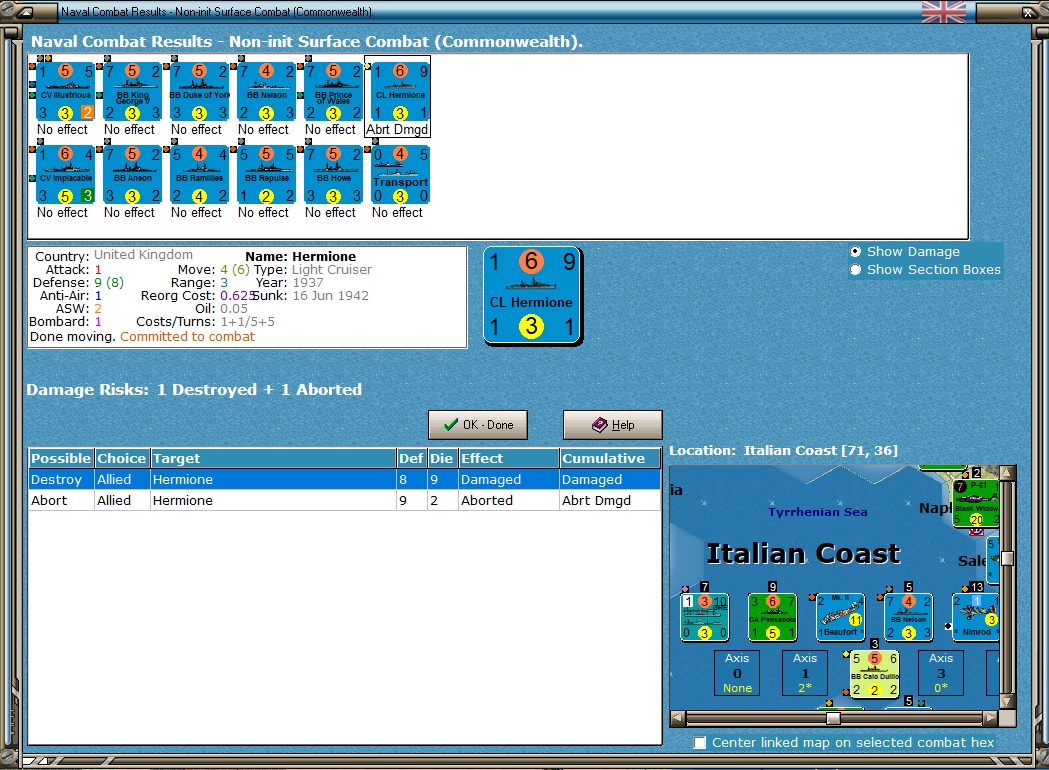The image size is (1049, 770).
Task: Click the map's scroll up arrow
Action: (x=1007, y=473)
